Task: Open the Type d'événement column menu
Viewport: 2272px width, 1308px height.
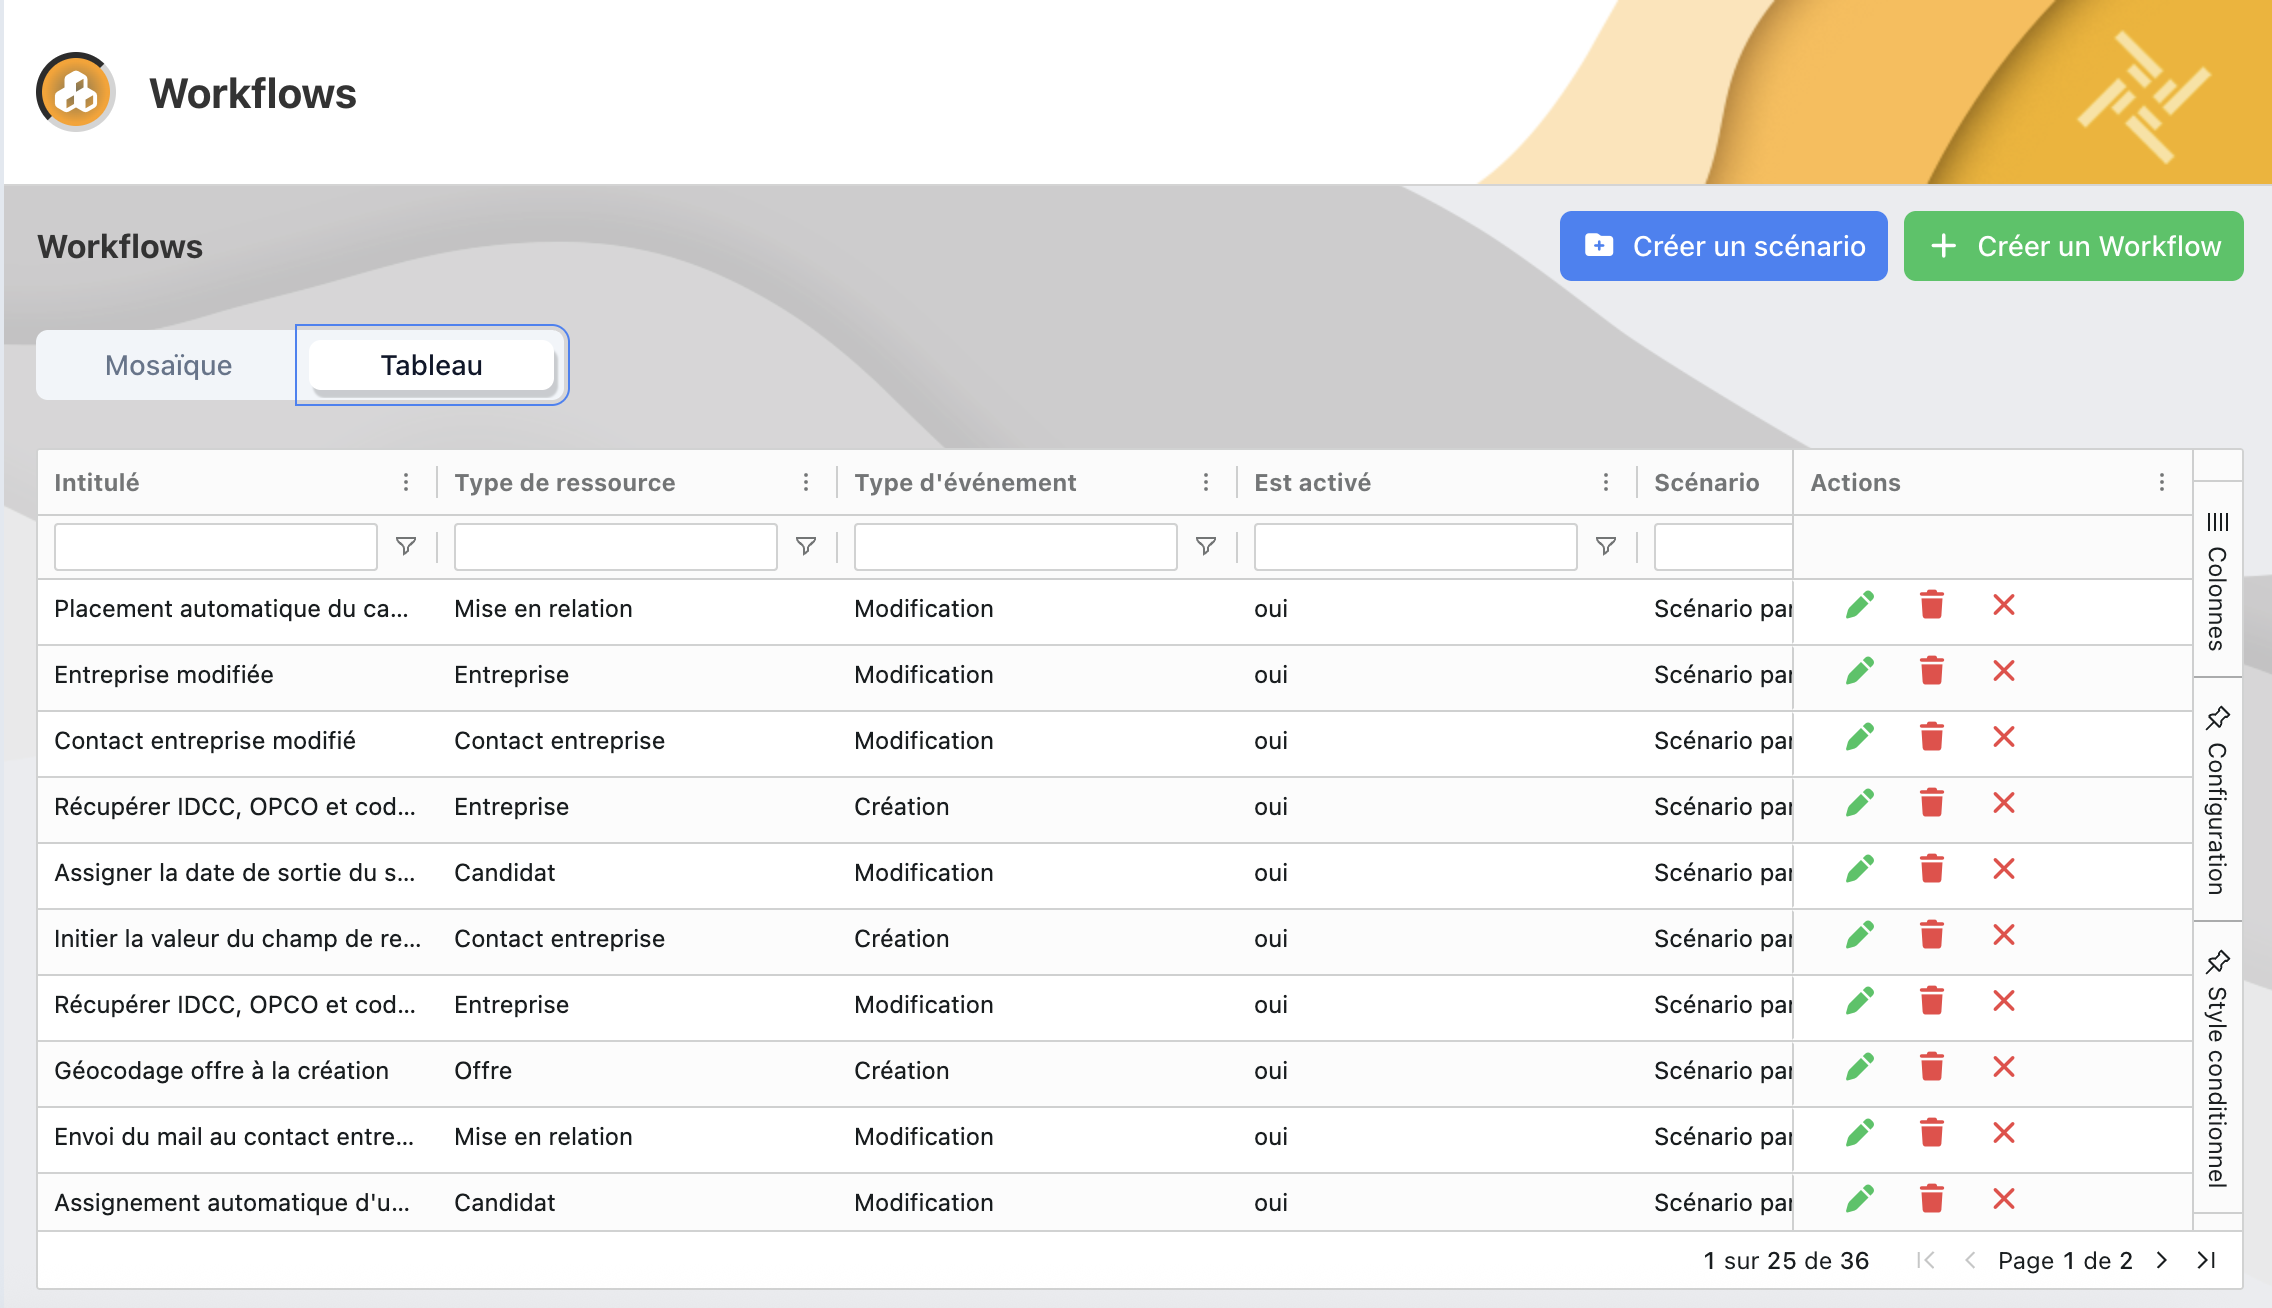Action: pos(1206,483)
